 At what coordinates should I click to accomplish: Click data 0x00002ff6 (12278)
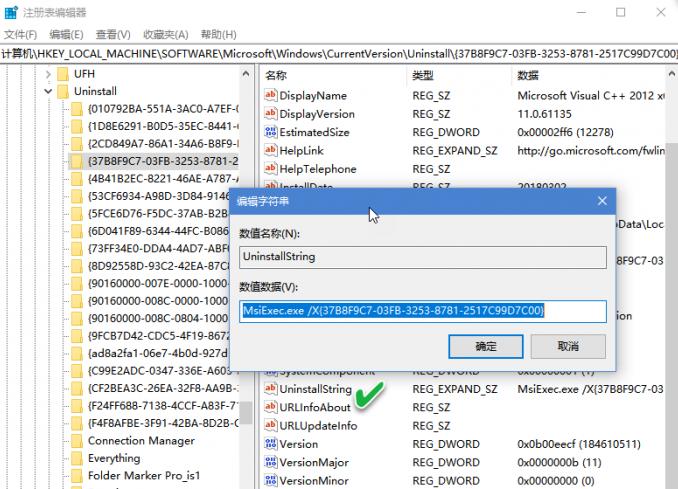[x=566, y=132]
